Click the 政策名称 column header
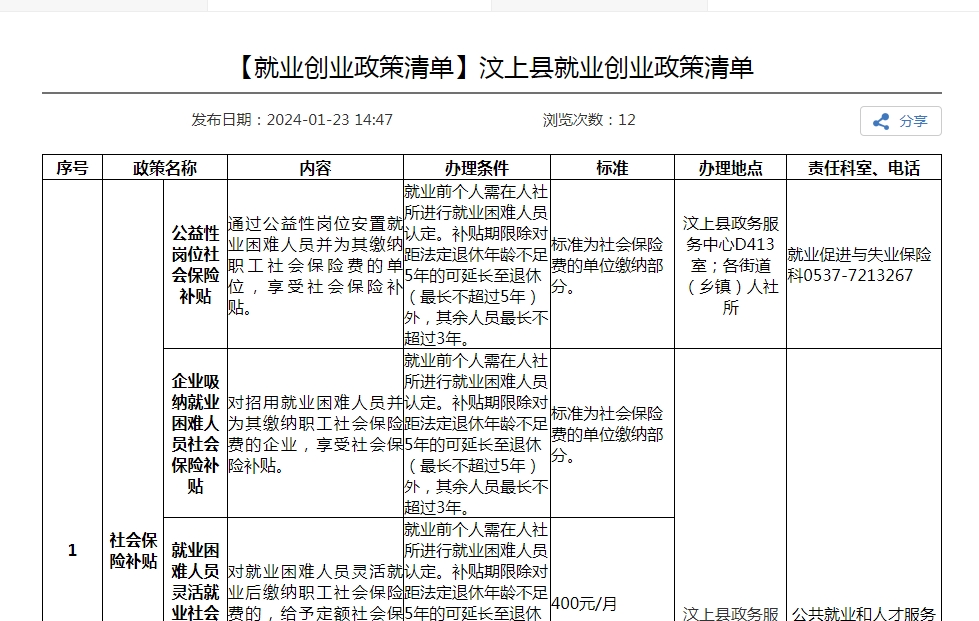 click(165, 168)
